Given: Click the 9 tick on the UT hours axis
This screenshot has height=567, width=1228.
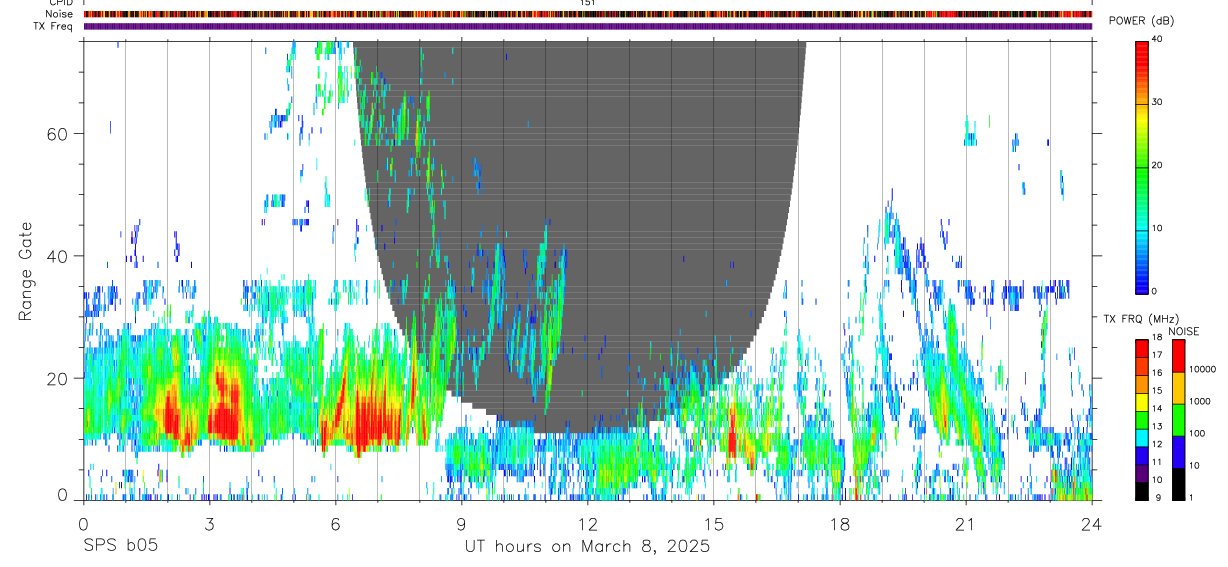Looking at the screenshot, I should [x=461, y=522].
